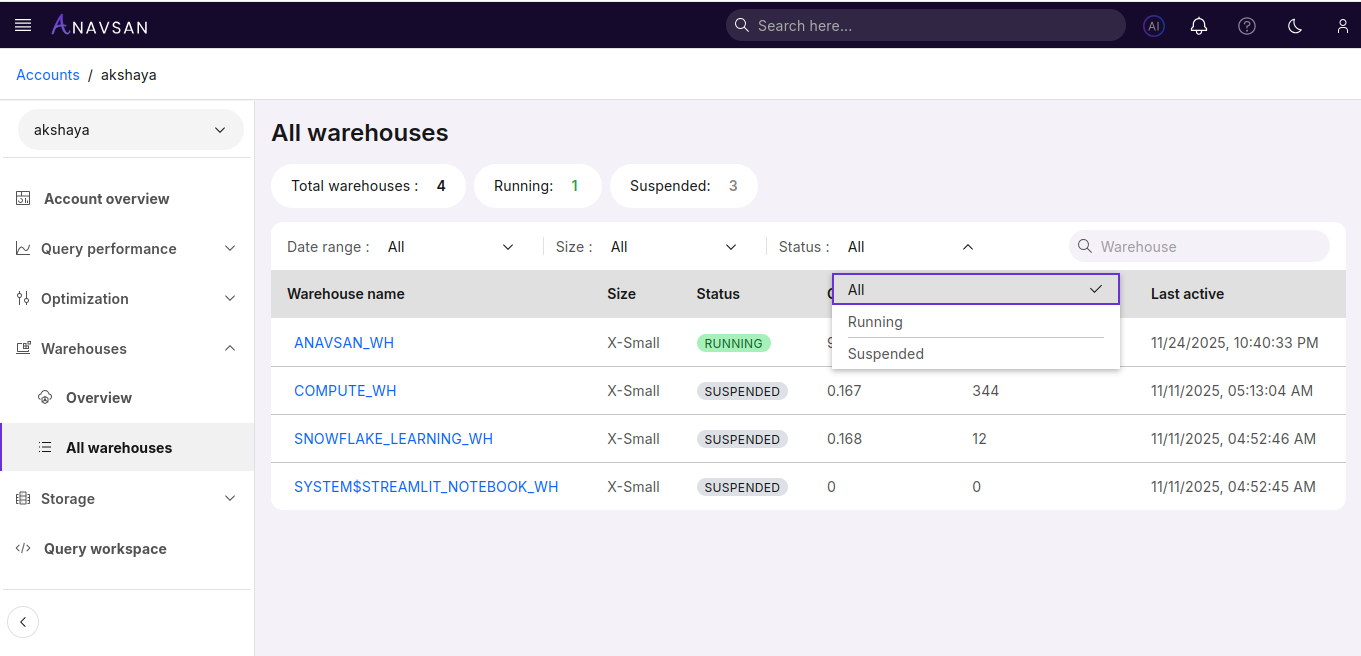
Task: Open the SNOWFLAKE_LEARNING_WH warehouse link
Action: tap(393, 439)
